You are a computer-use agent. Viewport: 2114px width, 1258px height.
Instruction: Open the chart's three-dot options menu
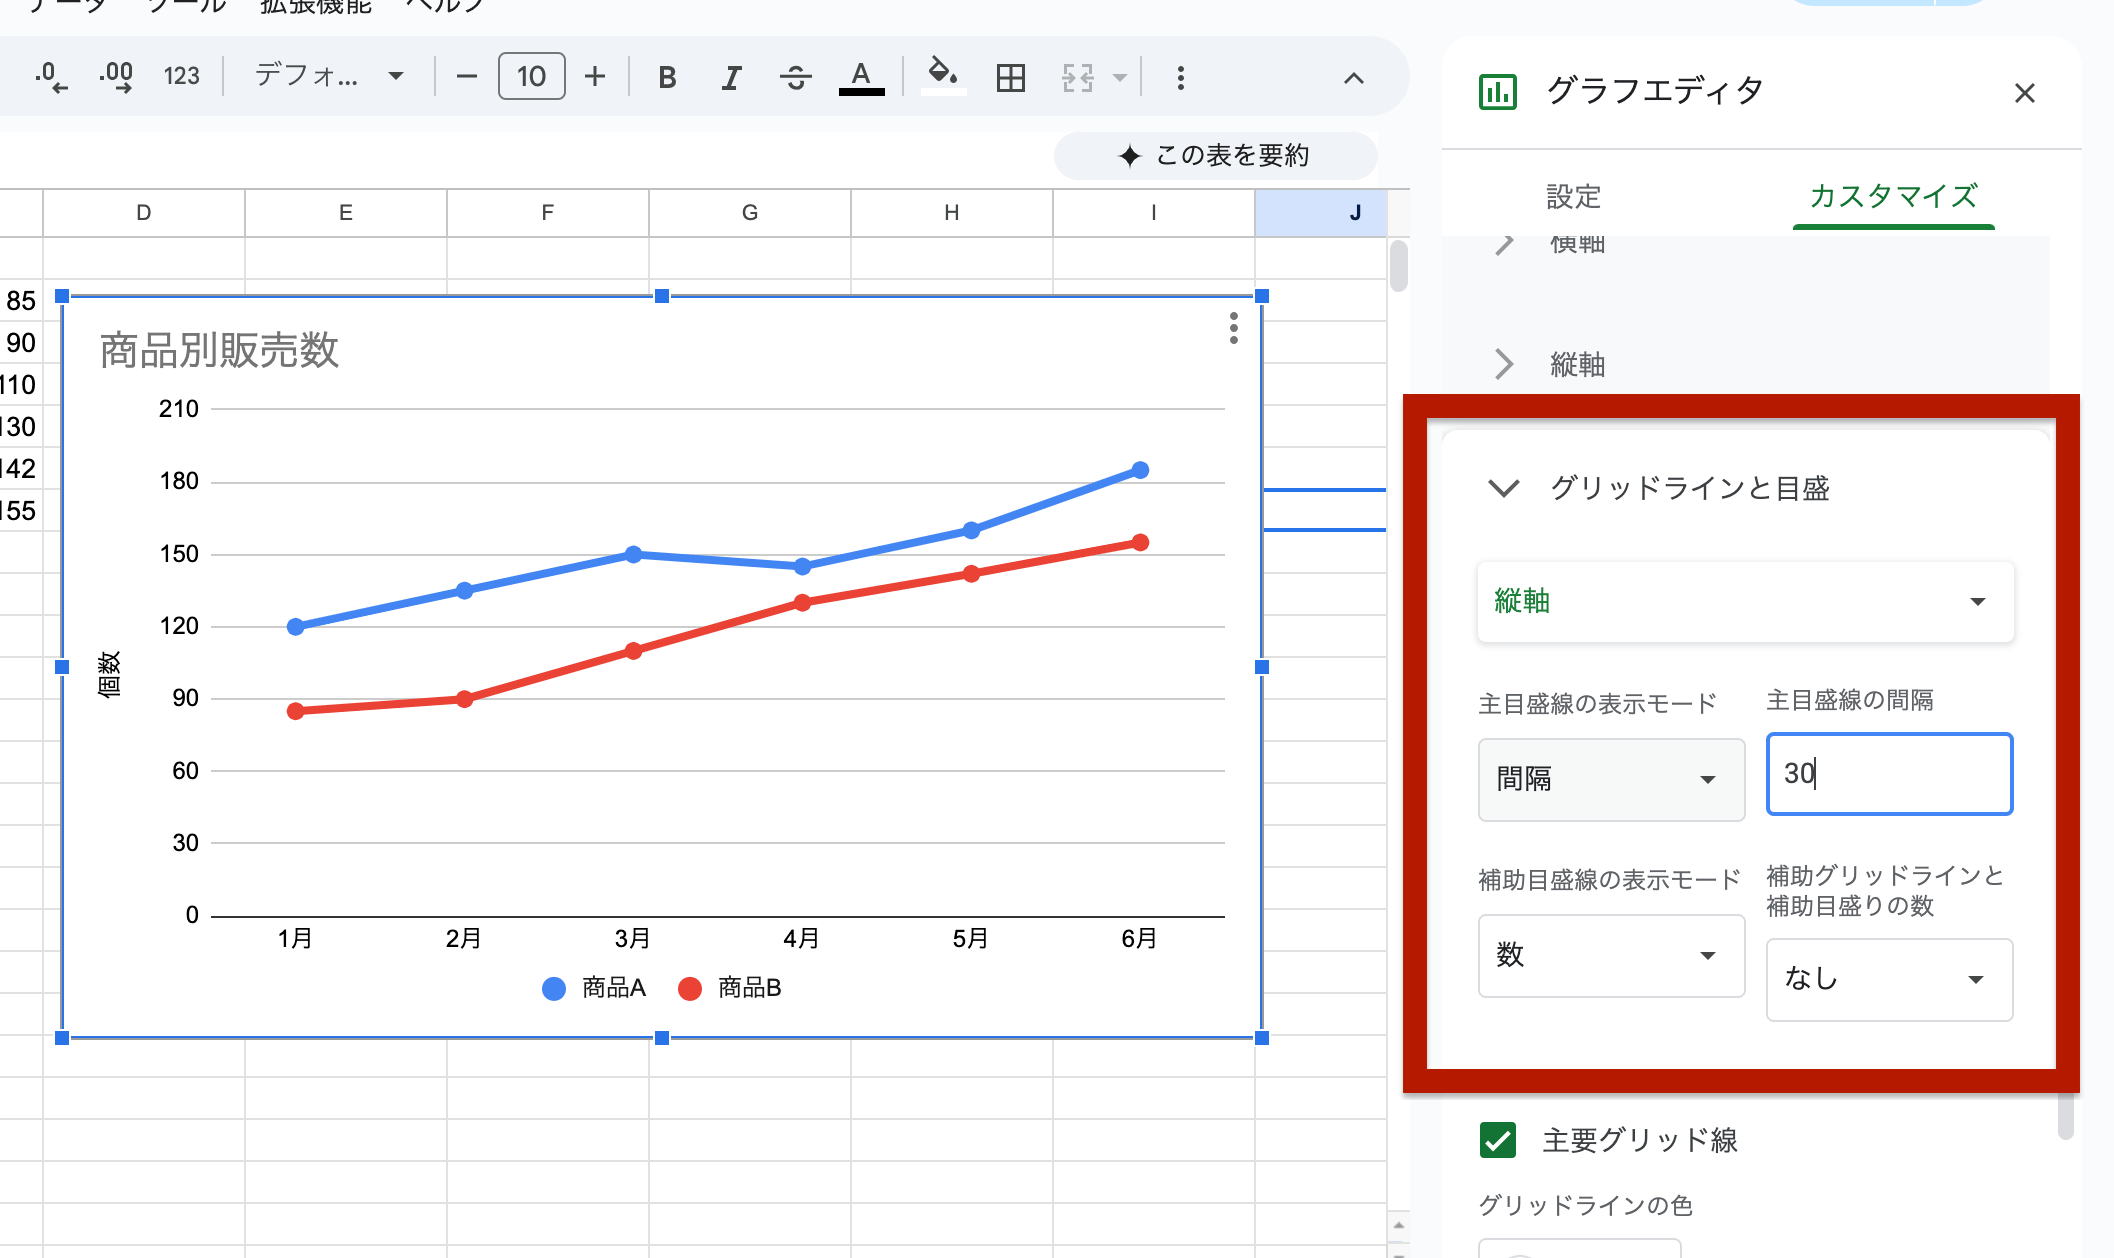tap(1233, 329)
